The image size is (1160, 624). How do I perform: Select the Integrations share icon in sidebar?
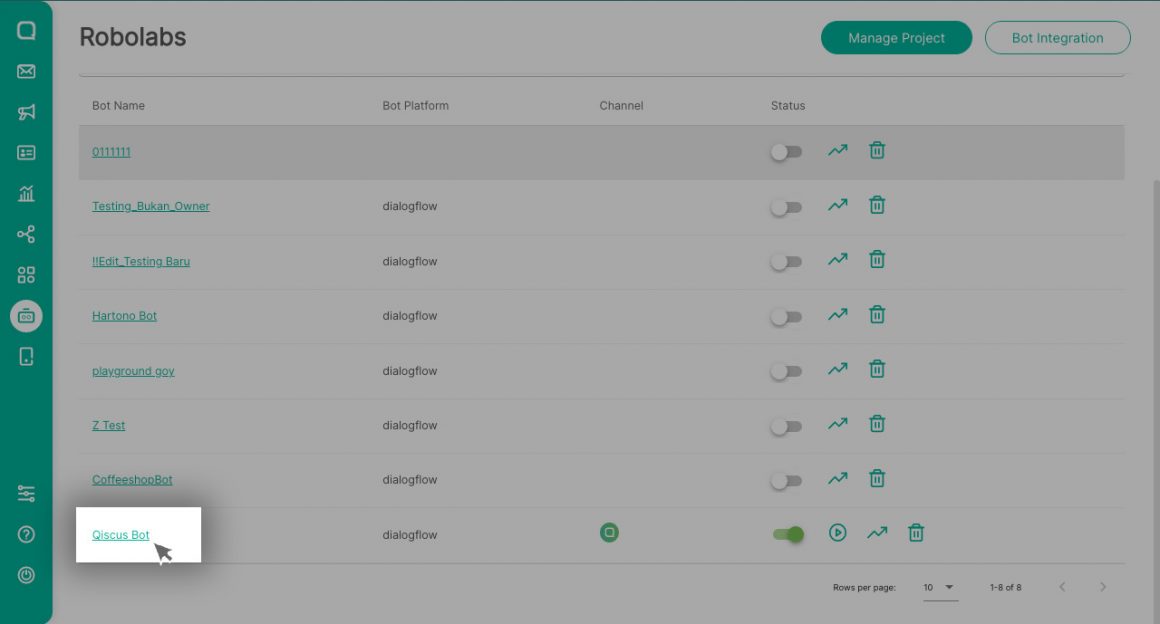[26, 234]
